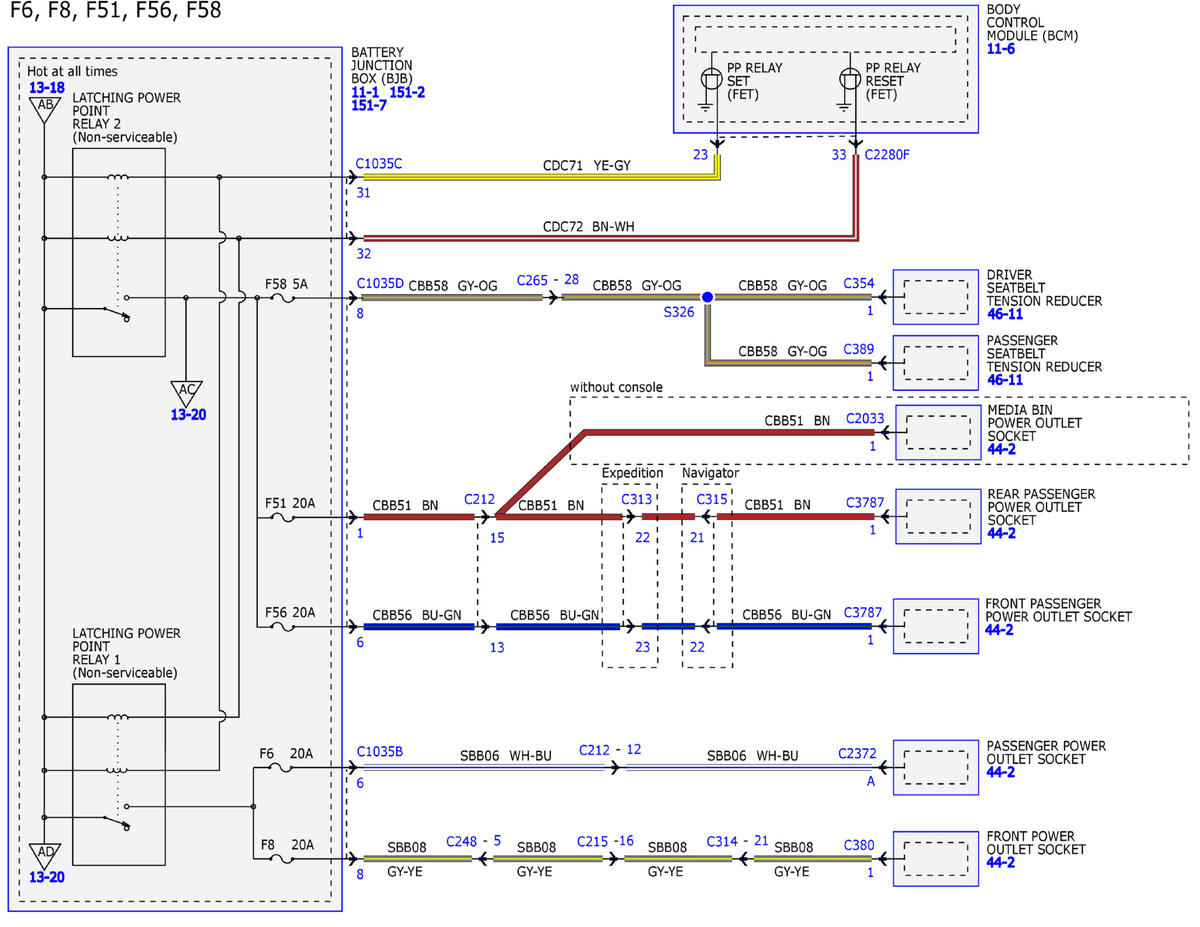Select connector label C2280F
Screen dimensions: 1200x927
(888, 154)
